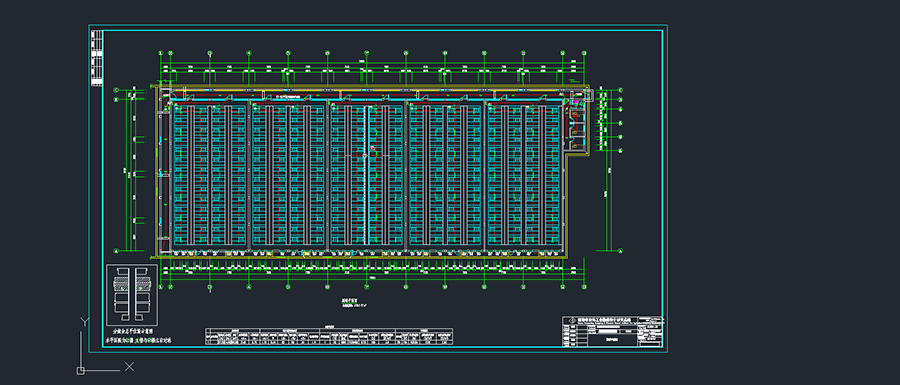Select the revision strip at sheet's upper left
The height and width of the screenshot is (385, 900).
97,58
